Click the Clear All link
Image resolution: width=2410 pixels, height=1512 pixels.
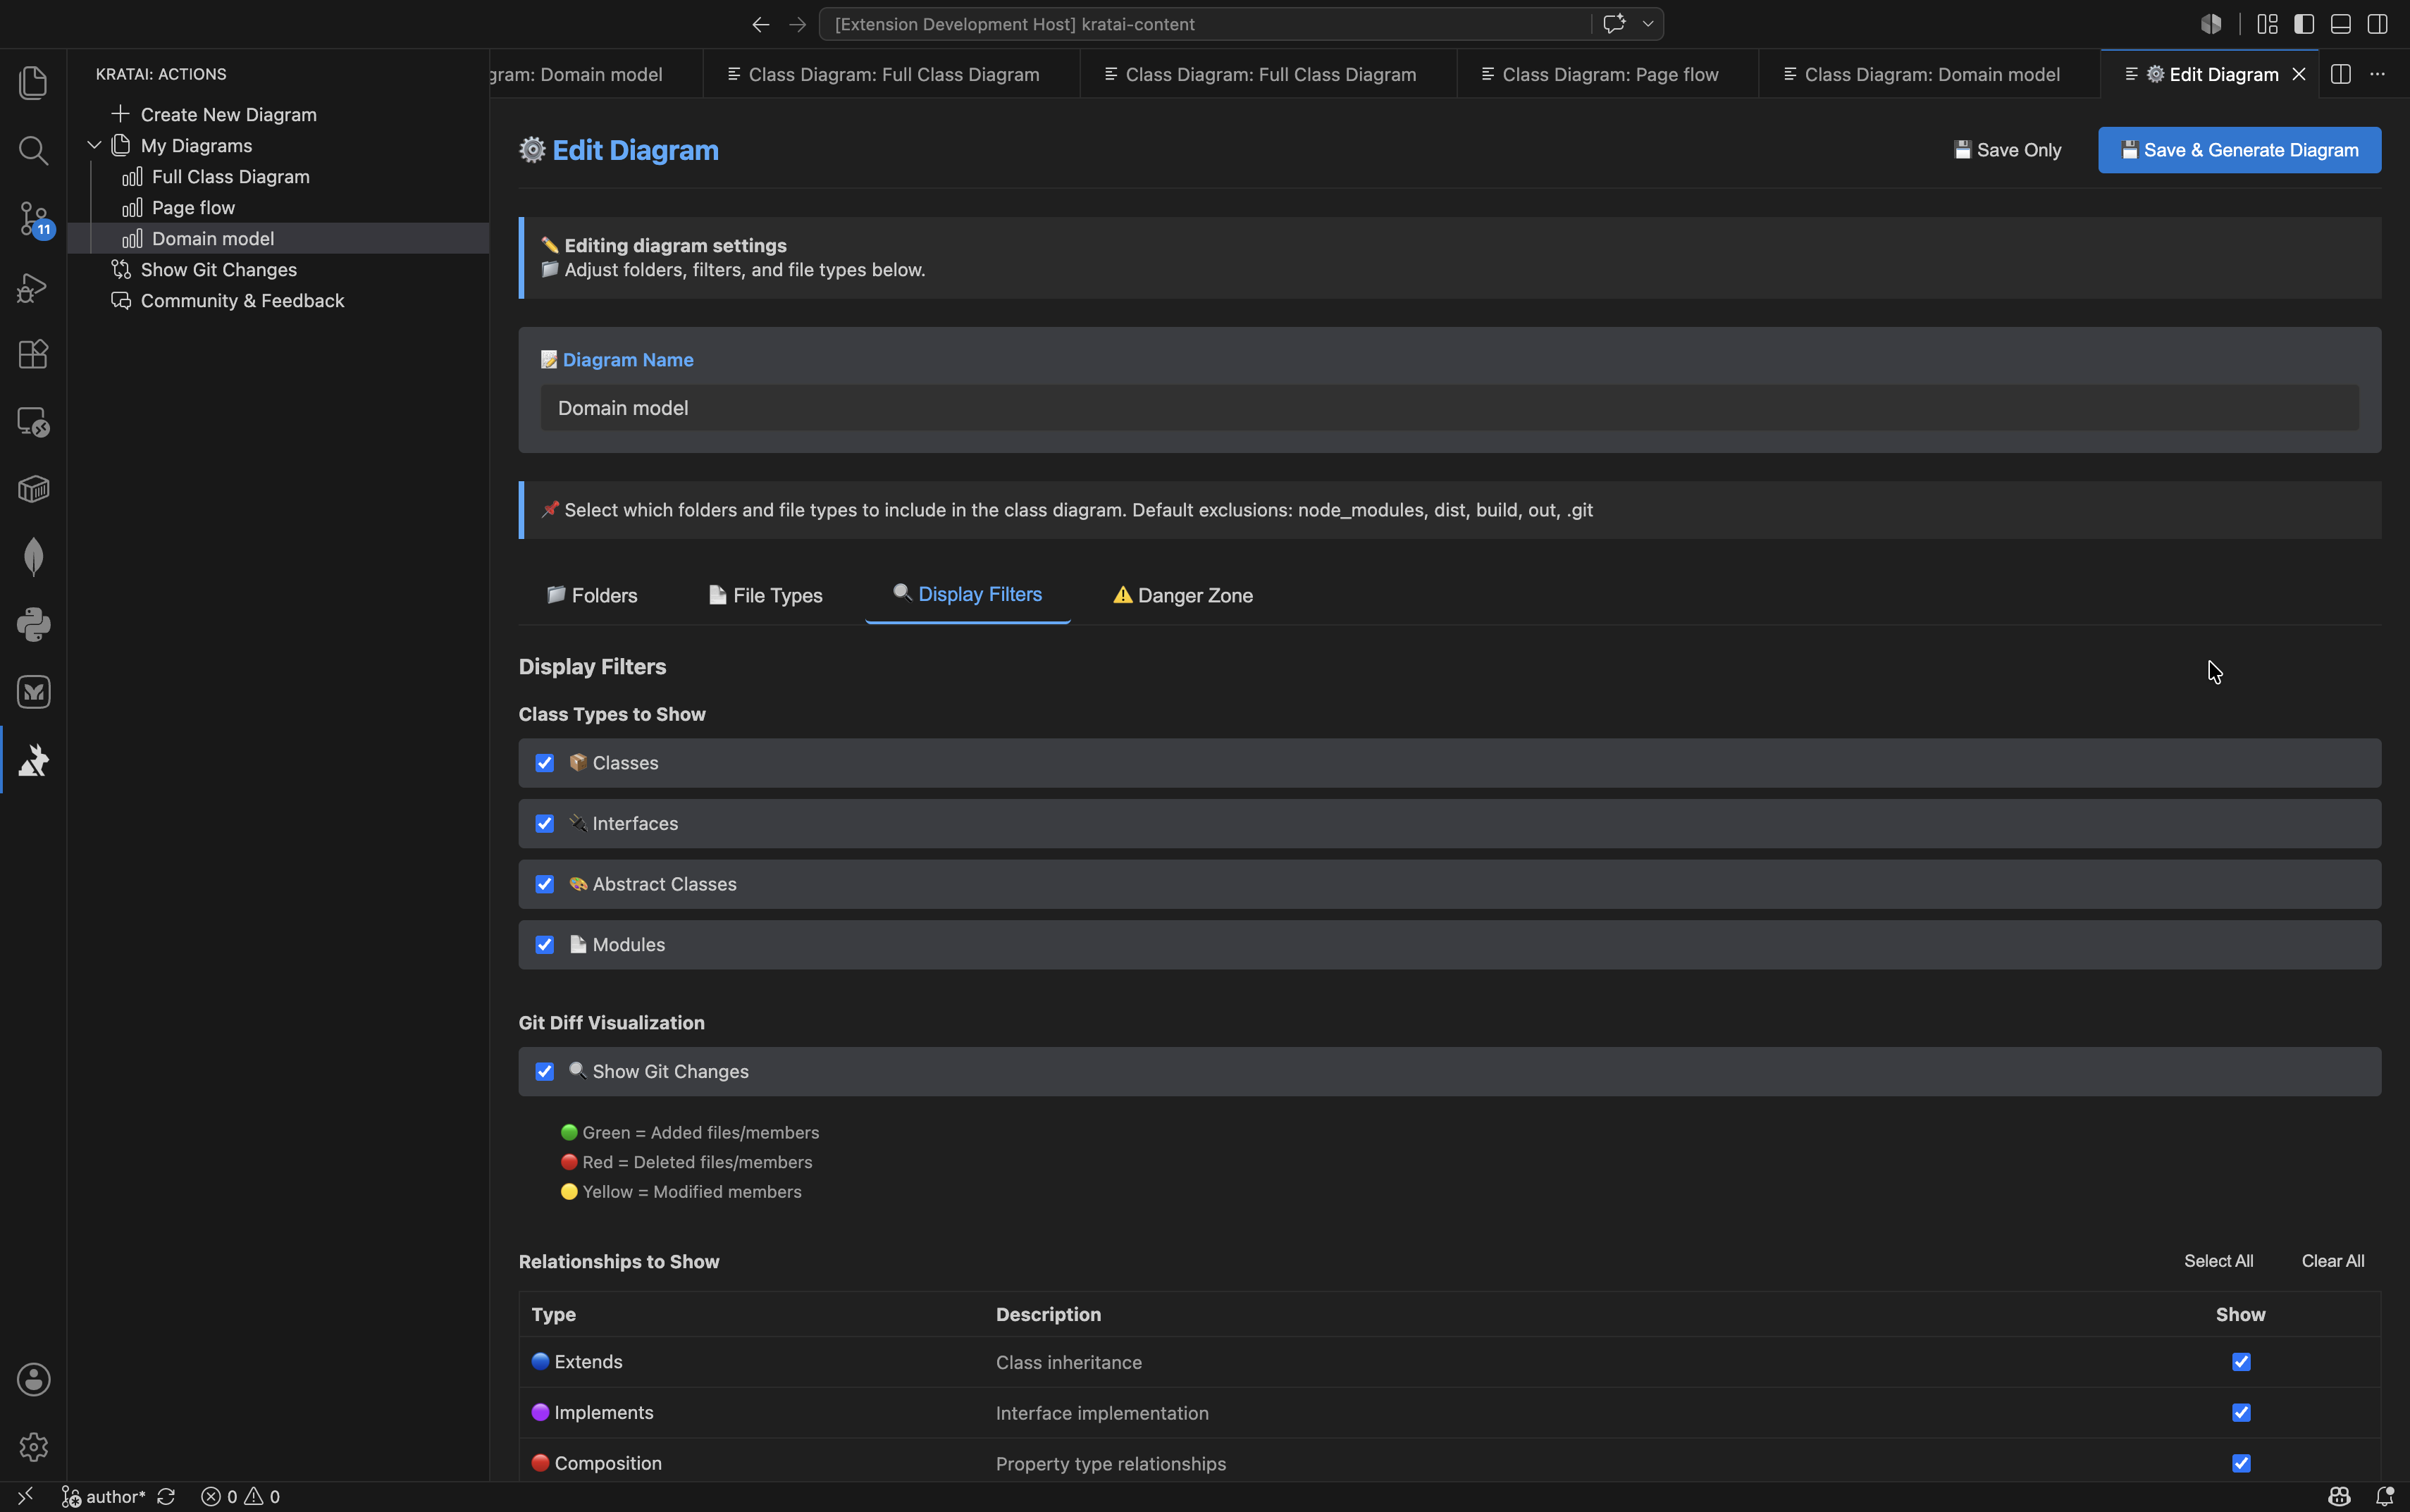tap(2332, 1261)
